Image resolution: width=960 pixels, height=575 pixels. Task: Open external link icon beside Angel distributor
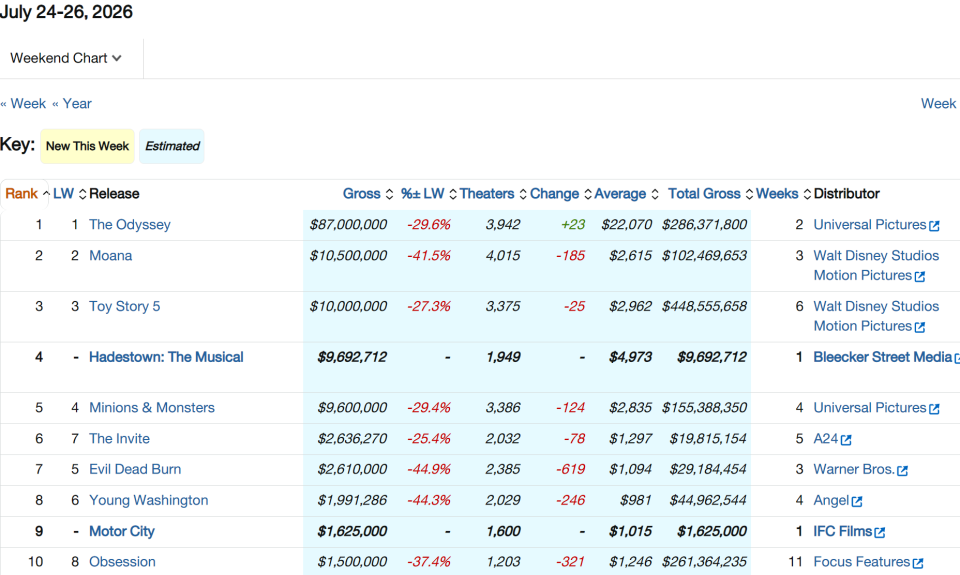click(857, 502)
